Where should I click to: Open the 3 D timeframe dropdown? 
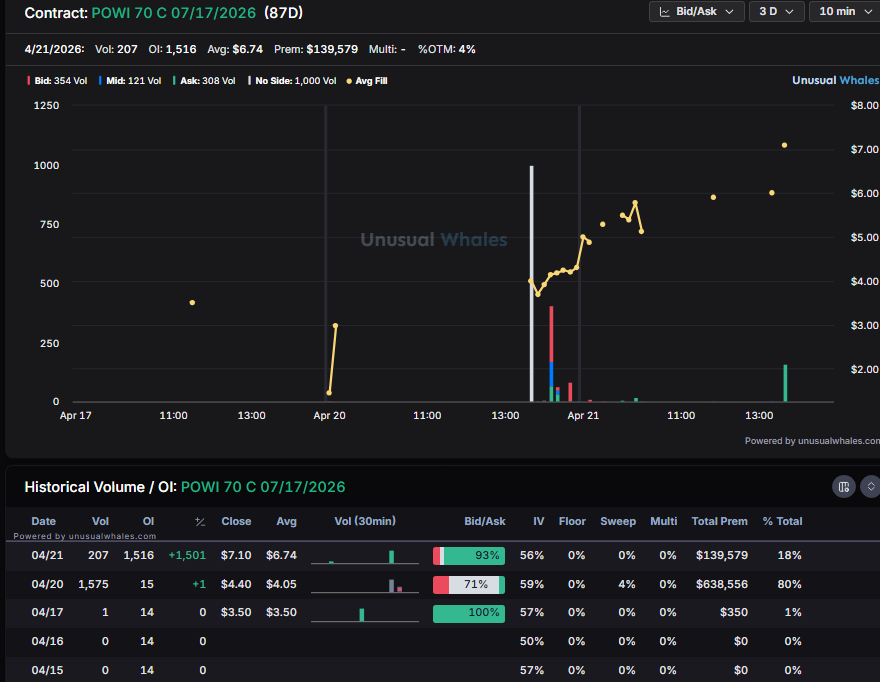pos(777,11)
